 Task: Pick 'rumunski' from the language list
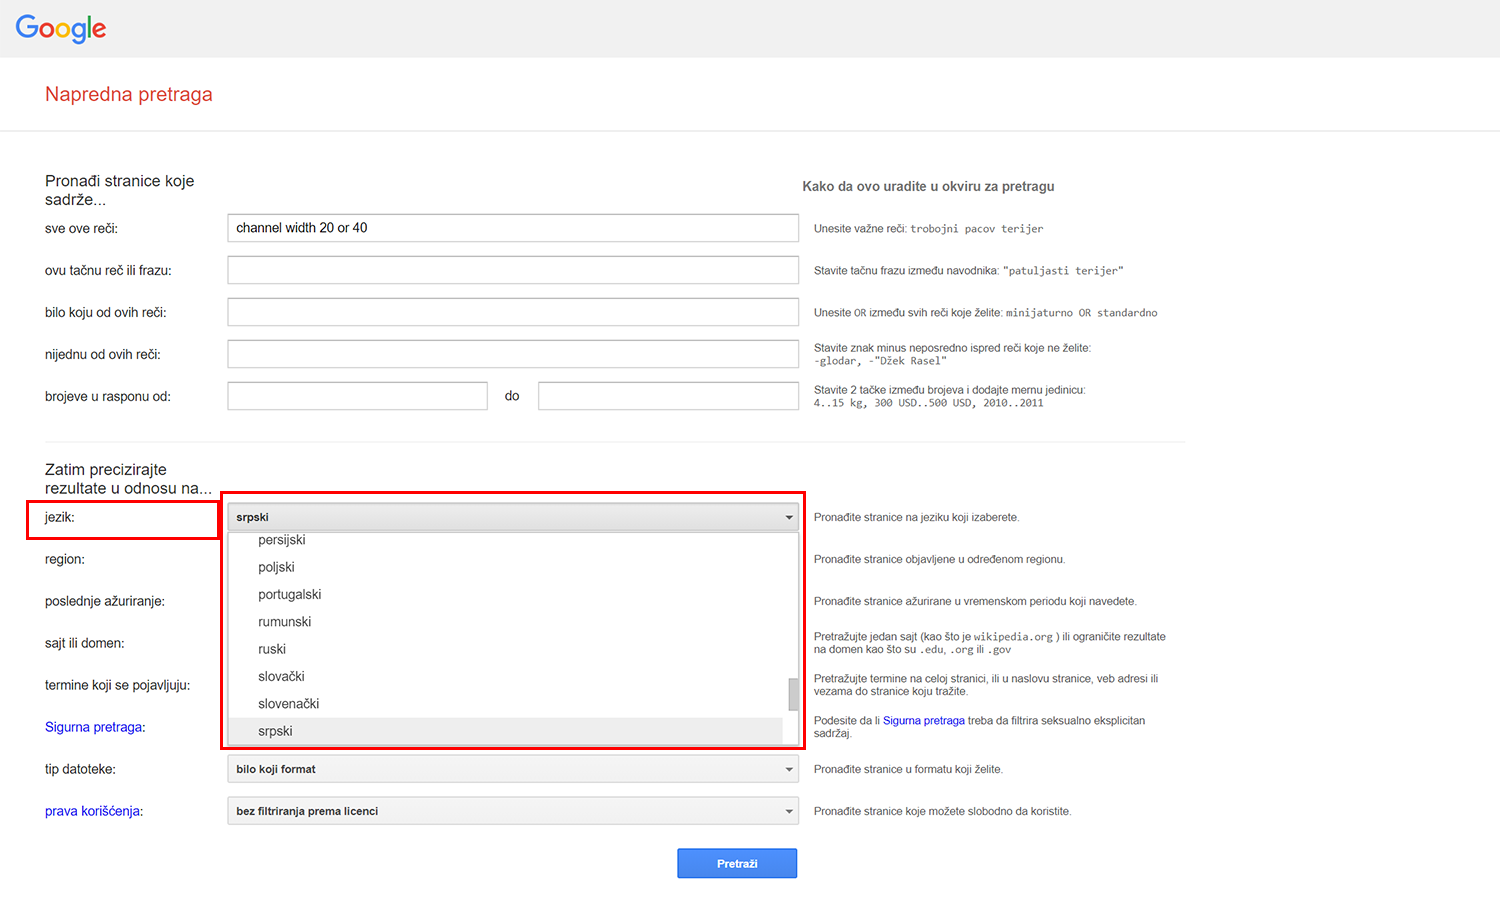tap(505, 622)
